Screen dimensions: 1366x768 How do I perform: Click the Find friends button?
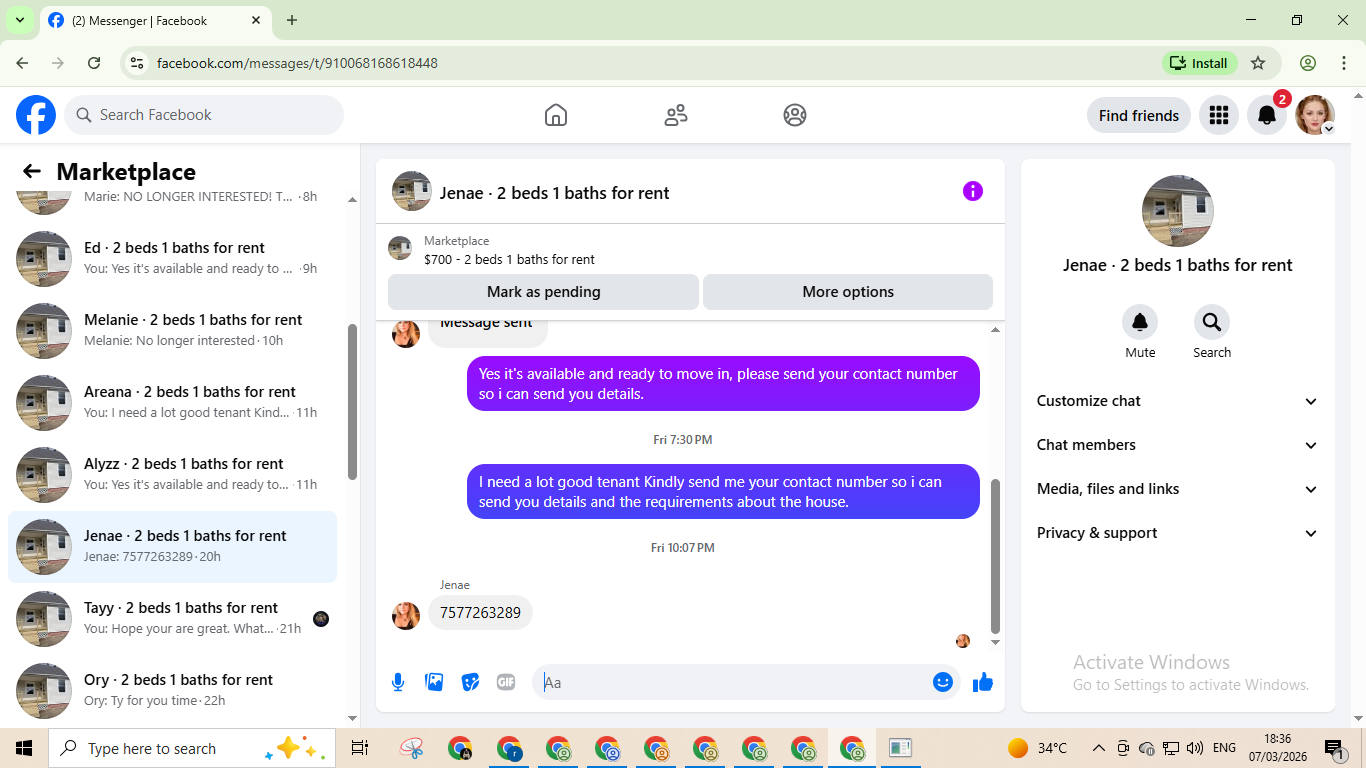tap(1139, 115)
